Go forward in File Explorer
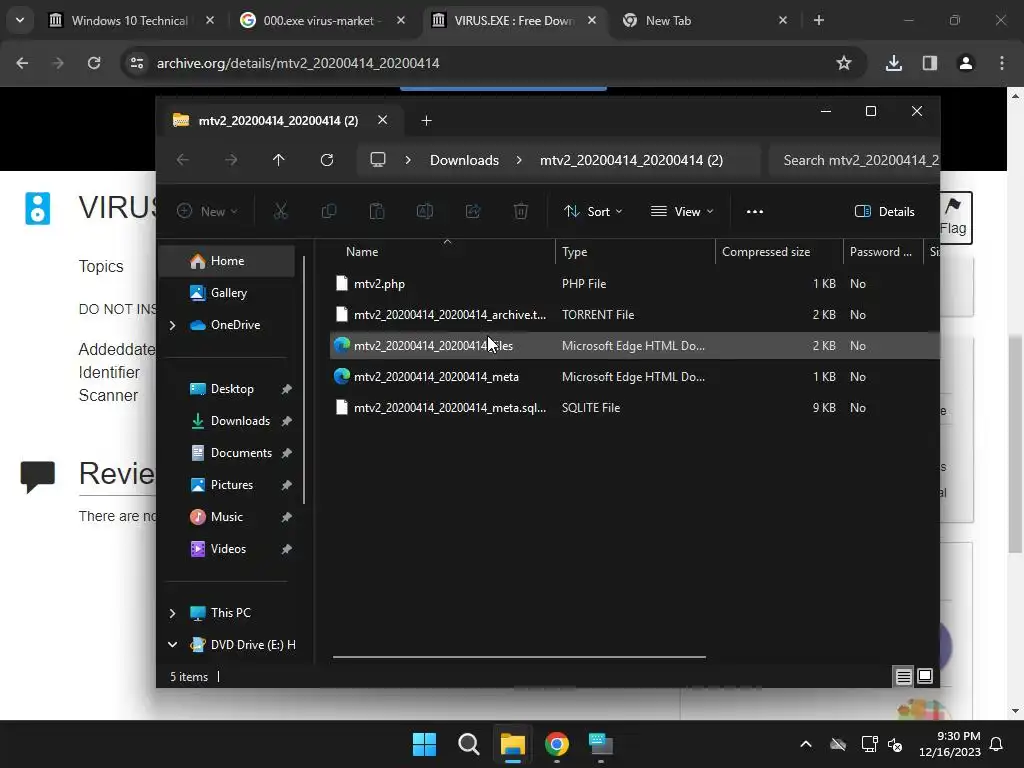The height and width of the screenshot is (768, 1024). pyautogui.click(x=231, y=160)
